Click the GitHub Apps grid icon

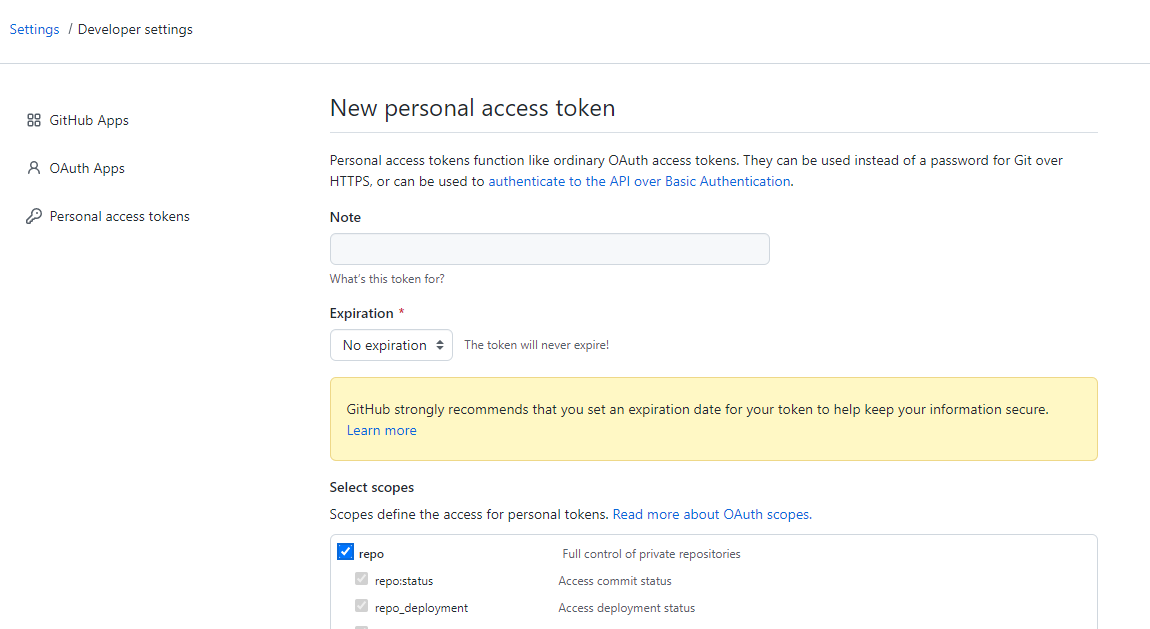click(x=34, y=120)
